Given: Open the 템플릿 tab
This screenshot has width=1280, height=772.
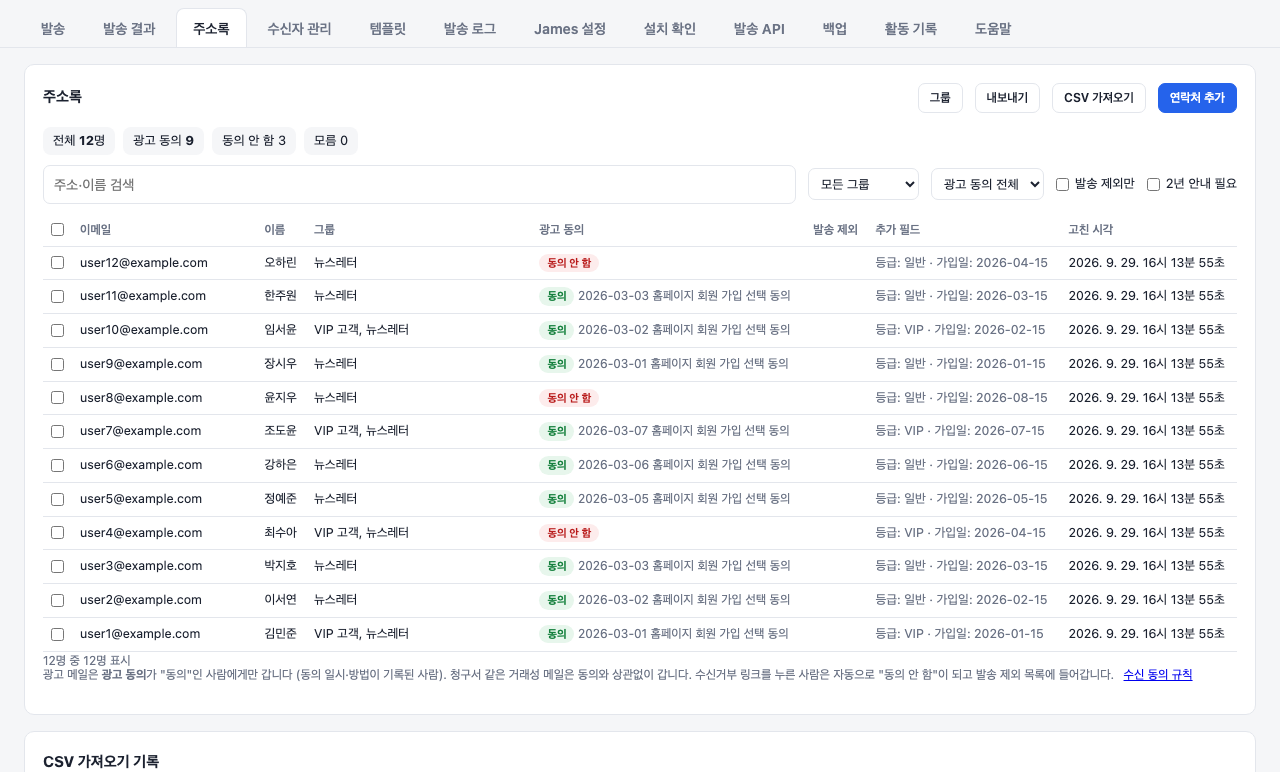Looking at the screenshot, I should point(388,29).
